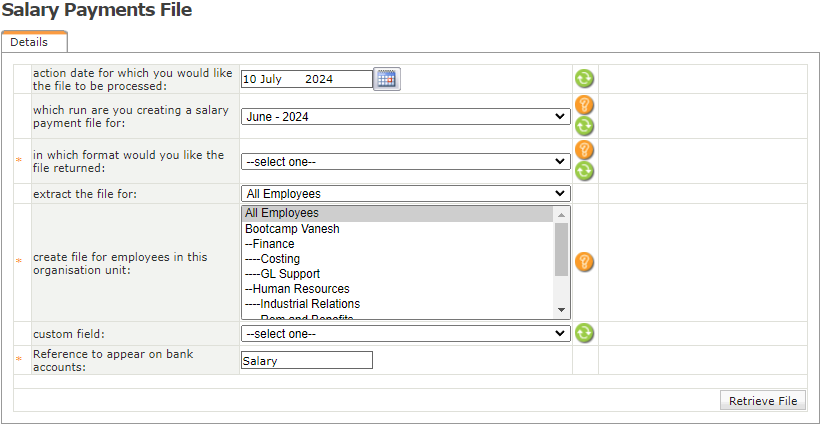821x425 pixels.
Task: Click the action date input field
Action: (306, 79)
